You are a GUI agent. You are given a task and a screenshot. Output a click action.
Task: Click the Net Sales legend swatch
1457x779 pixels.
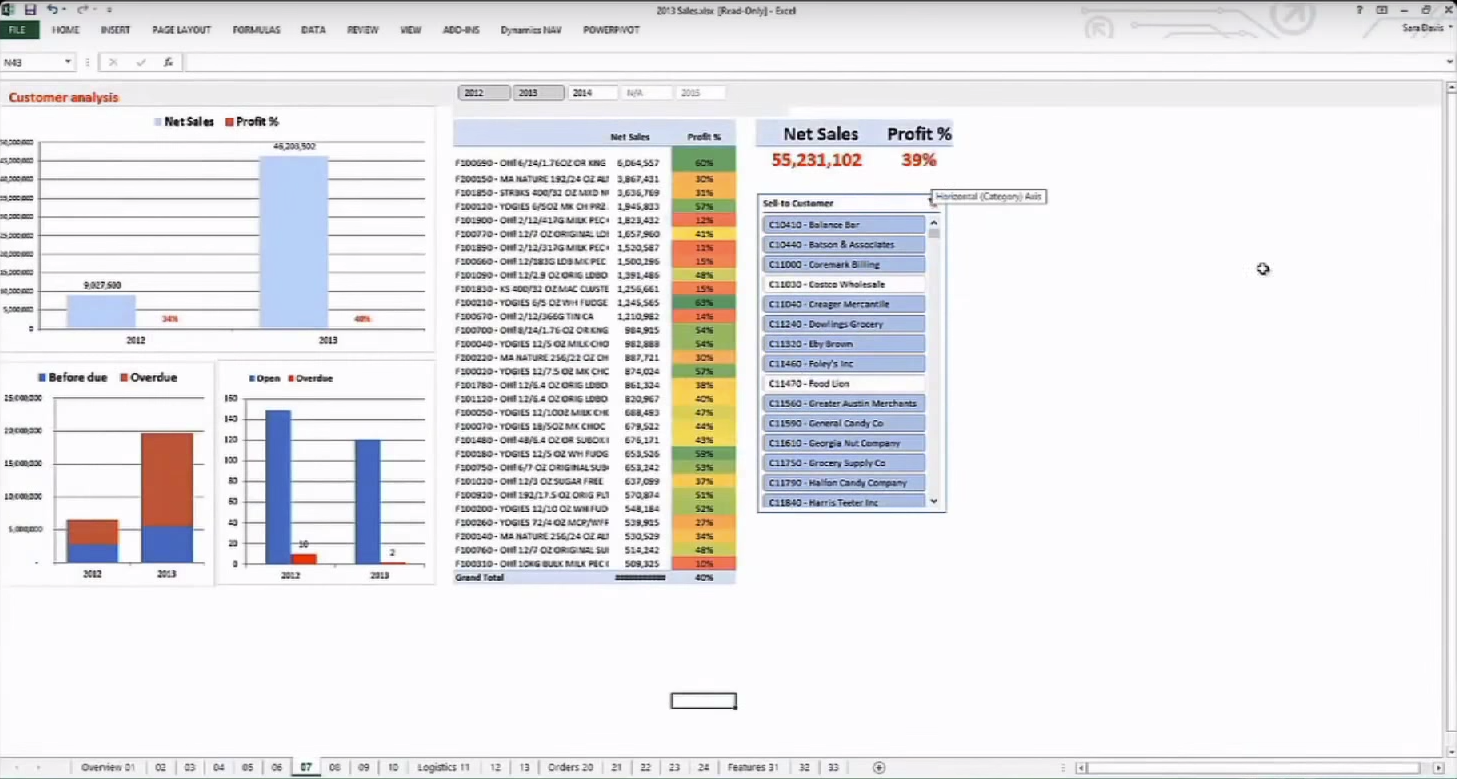[158, 122]
